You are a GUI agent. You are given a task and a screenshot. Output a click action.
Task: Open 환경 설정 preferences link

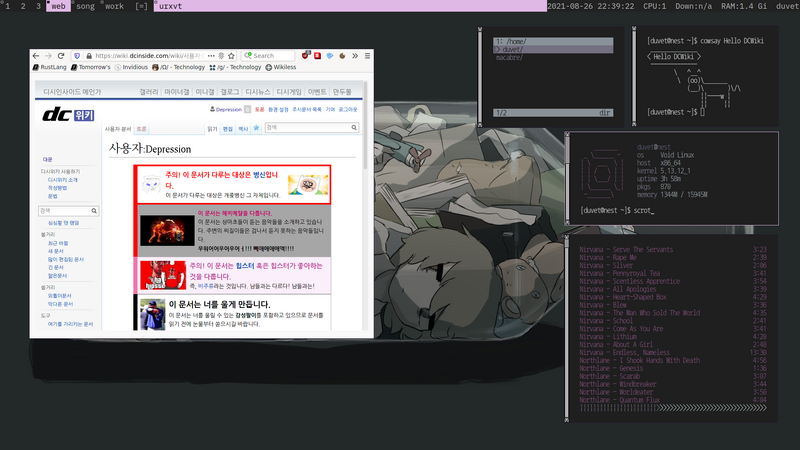coord(278,109)
